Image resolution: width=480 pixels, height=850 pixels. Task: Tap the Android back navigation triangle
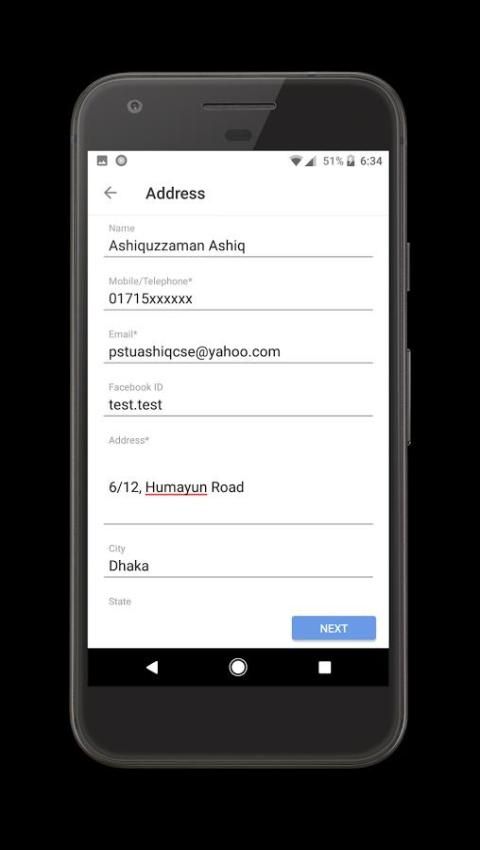click(152, 667)
